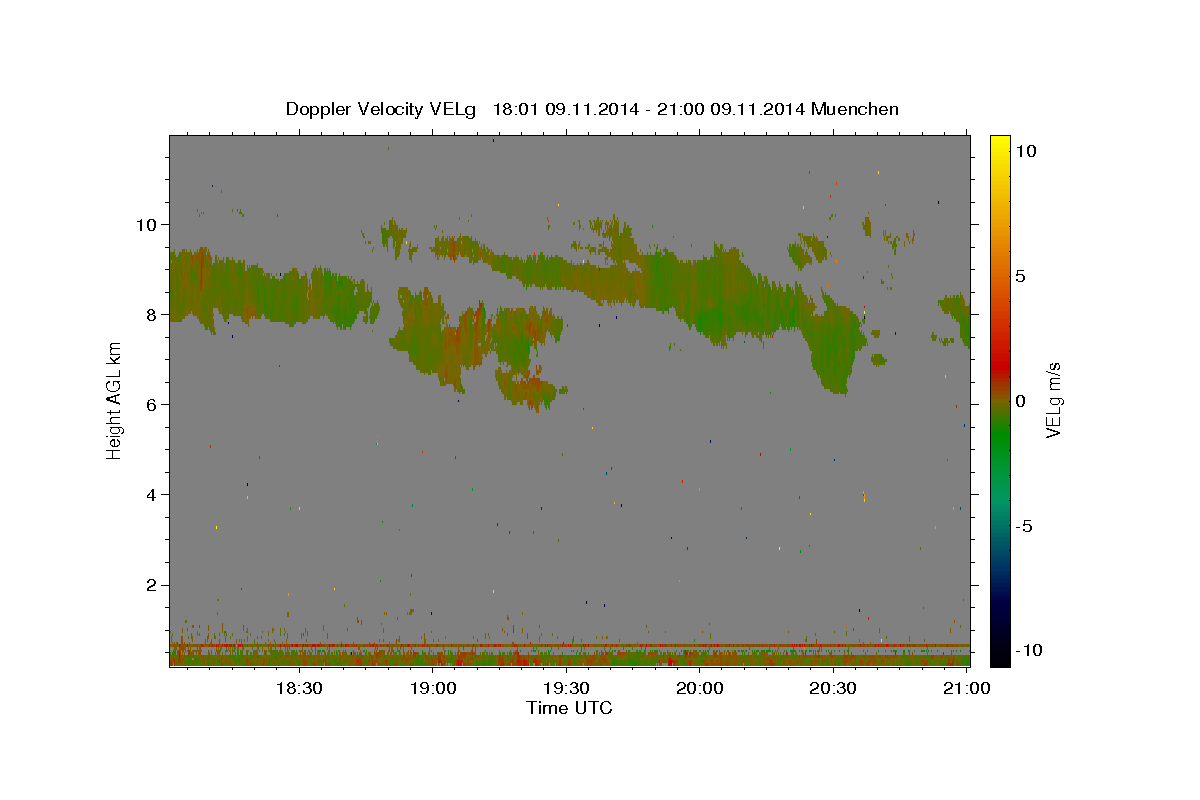This screenshot has width=1200, height=800.
Task: Click the height label '6' on y-axis
Action: click(x=150, y=404)
